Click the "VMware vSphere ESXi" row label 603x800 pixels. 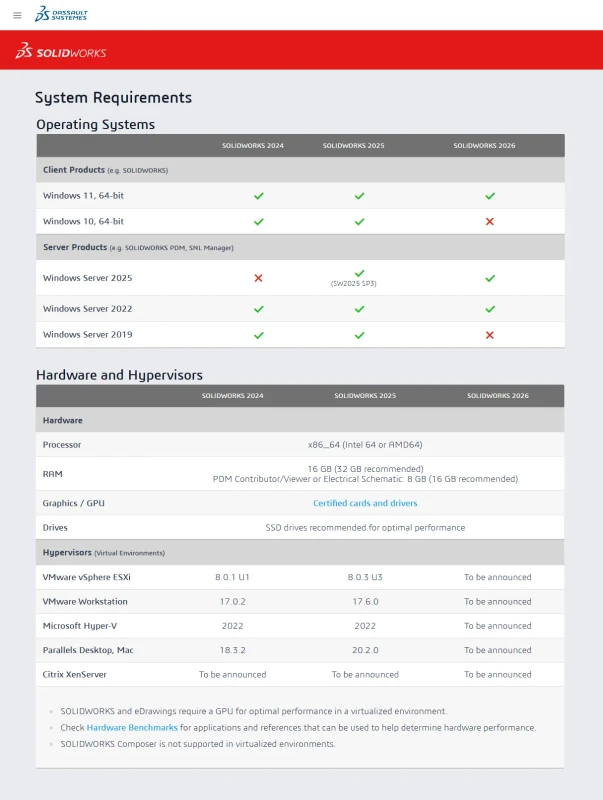coord(87,577)
